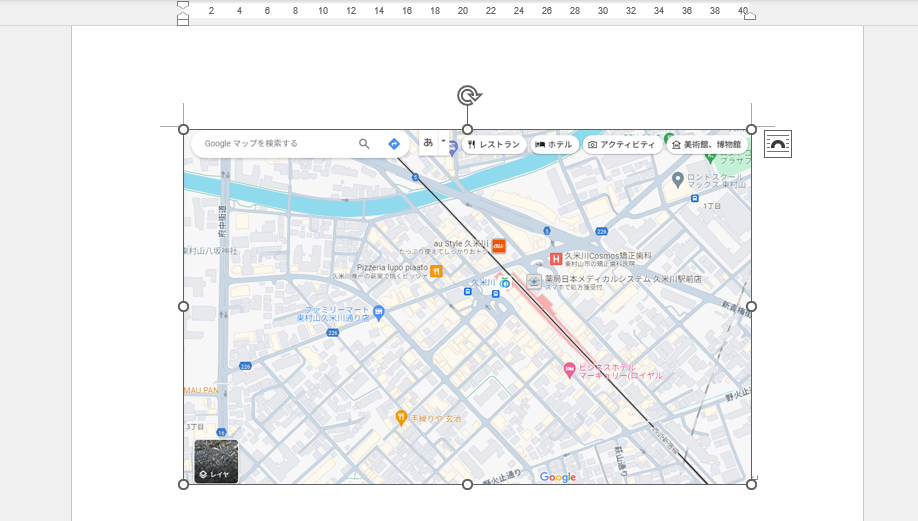918x521 pixels.
Task: Click the ロンドスクール location pin
Action: [677, 180]
